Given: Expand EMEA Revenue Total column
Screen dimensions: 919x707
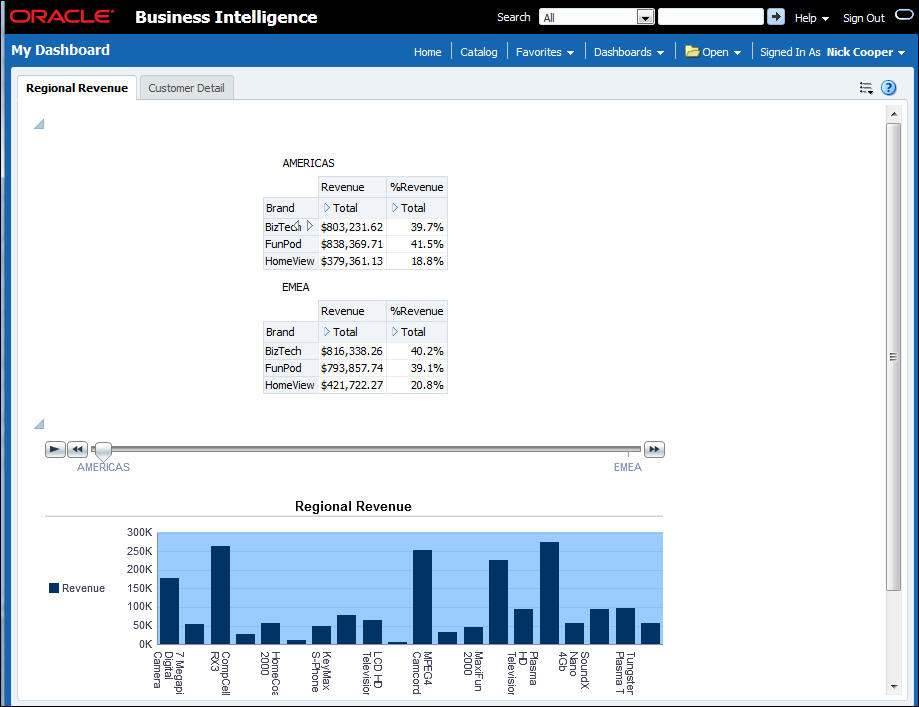Looking at the screenshot, I should pyautogui.click(x=326, y=332).
